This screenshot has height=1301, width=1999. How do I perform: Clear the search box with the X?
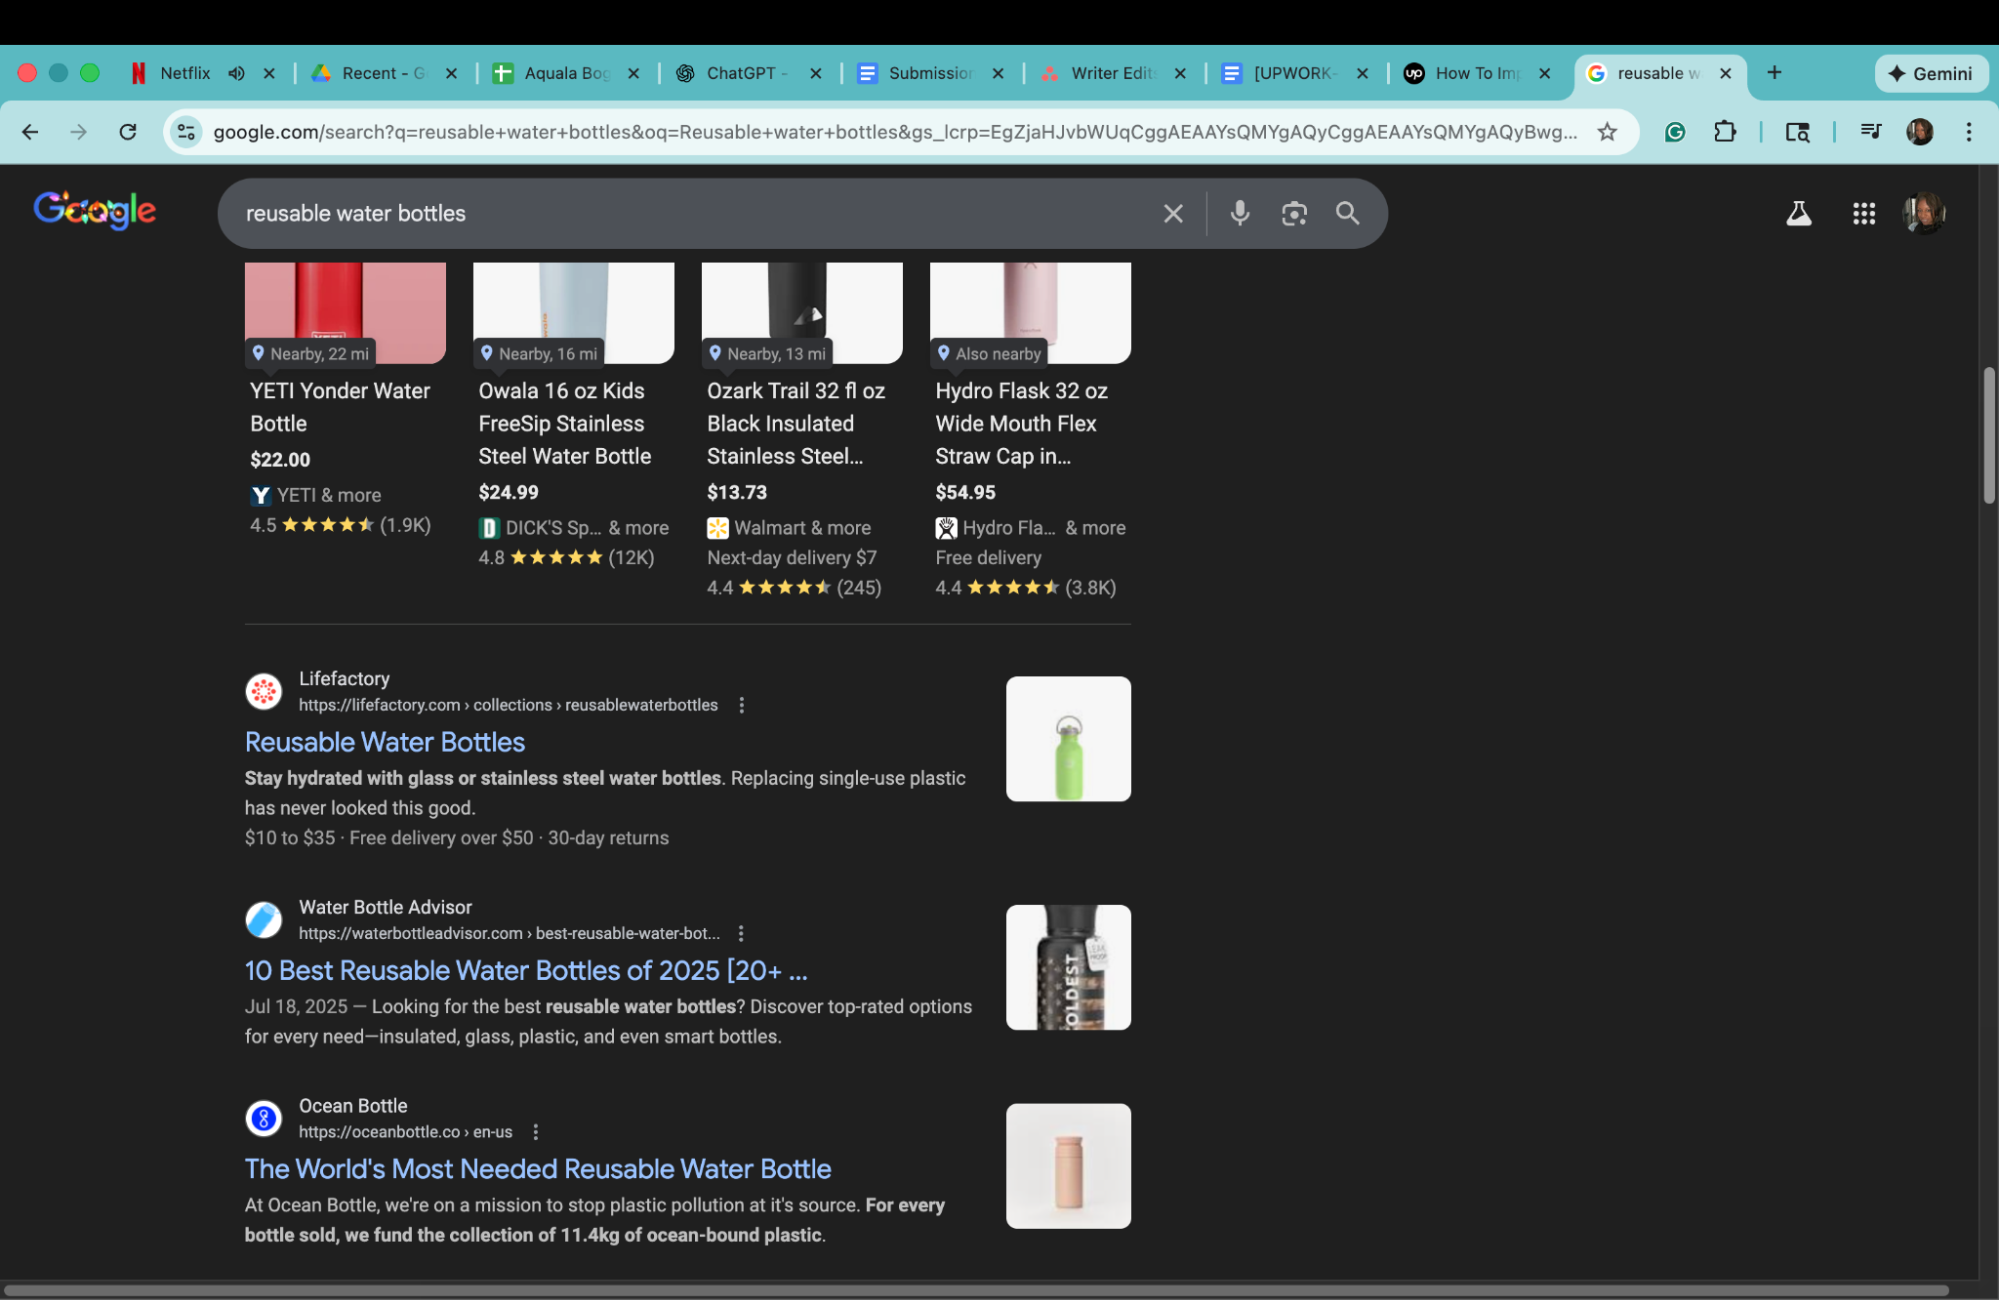(x=1173, y=213)
